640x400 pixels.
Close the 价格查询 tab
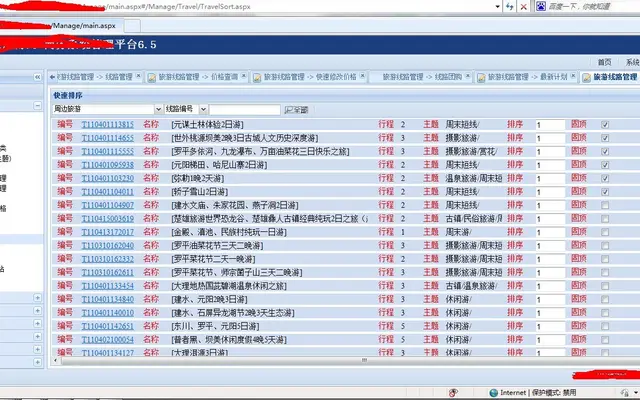coord(244,76)
